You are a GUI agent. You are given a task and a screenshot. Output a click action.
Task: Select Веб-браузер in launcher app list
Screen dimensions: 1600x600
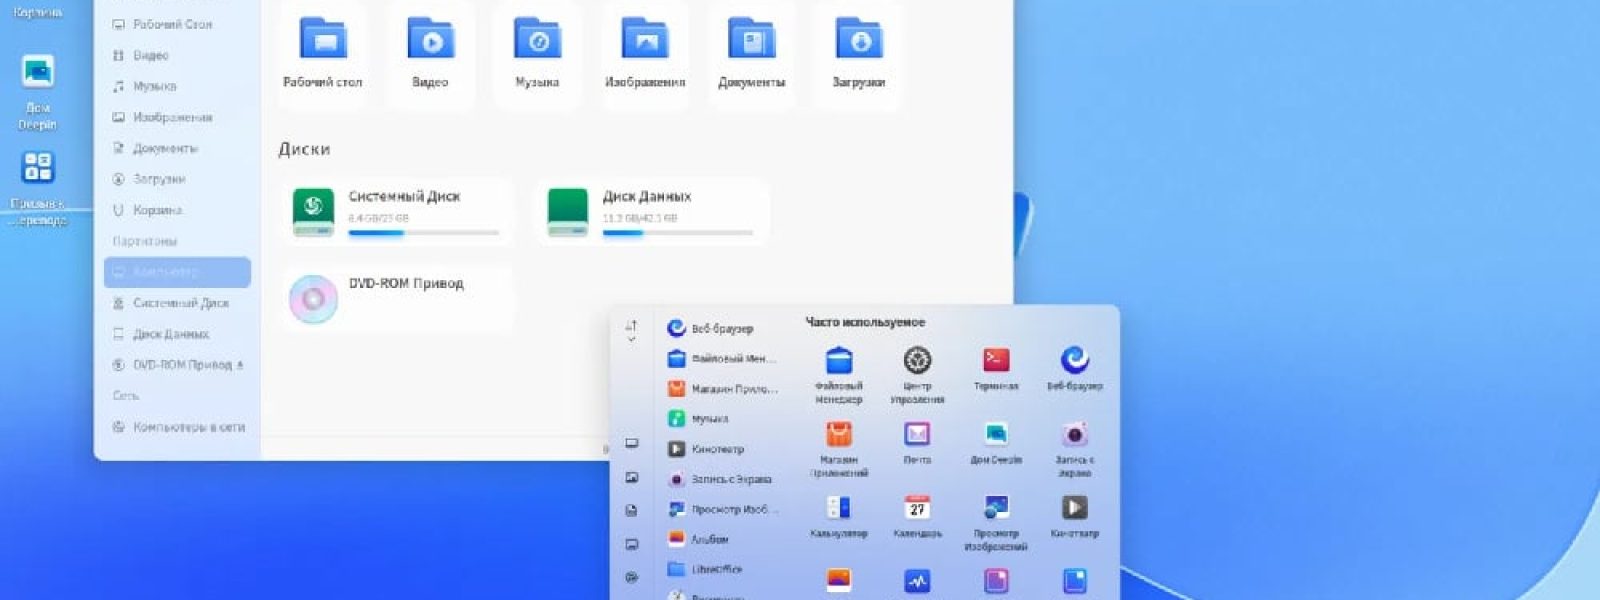pyautogui.click(x=724, y=328)
